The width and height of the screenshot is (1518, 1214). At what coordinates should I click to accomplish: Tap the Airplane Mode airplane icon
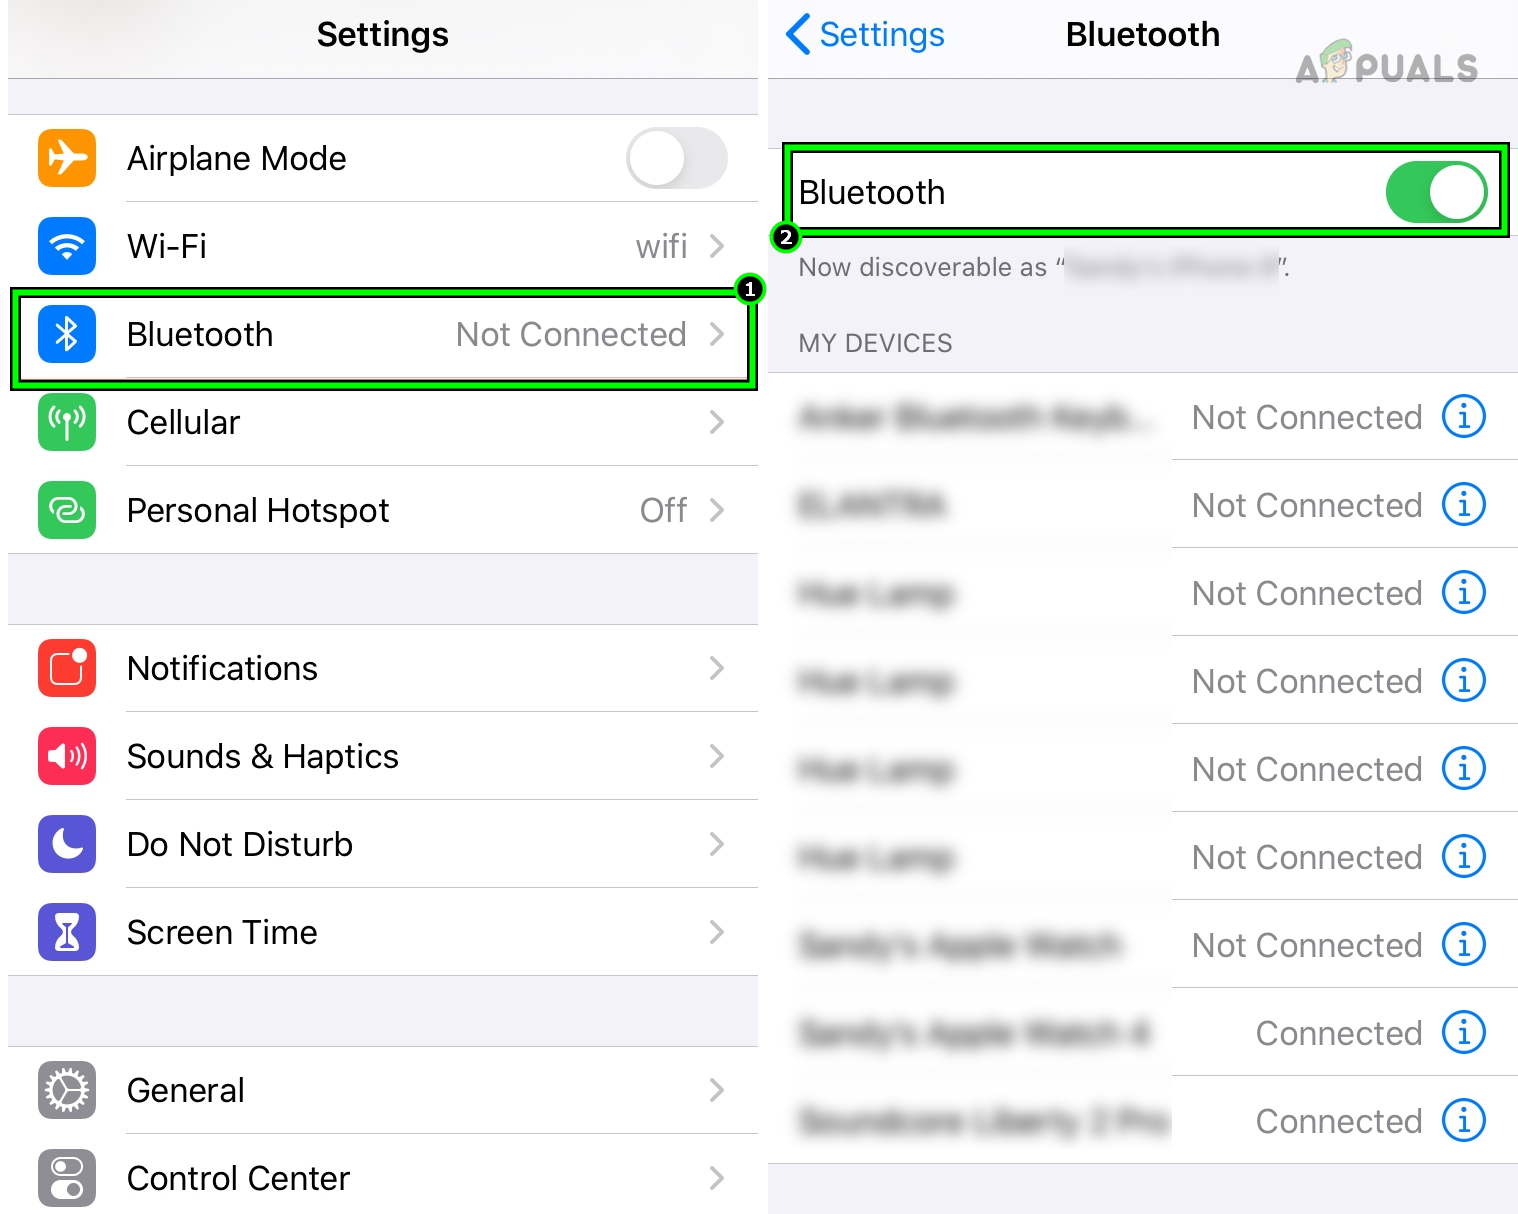pyautogui.click(x=66, y=158)
